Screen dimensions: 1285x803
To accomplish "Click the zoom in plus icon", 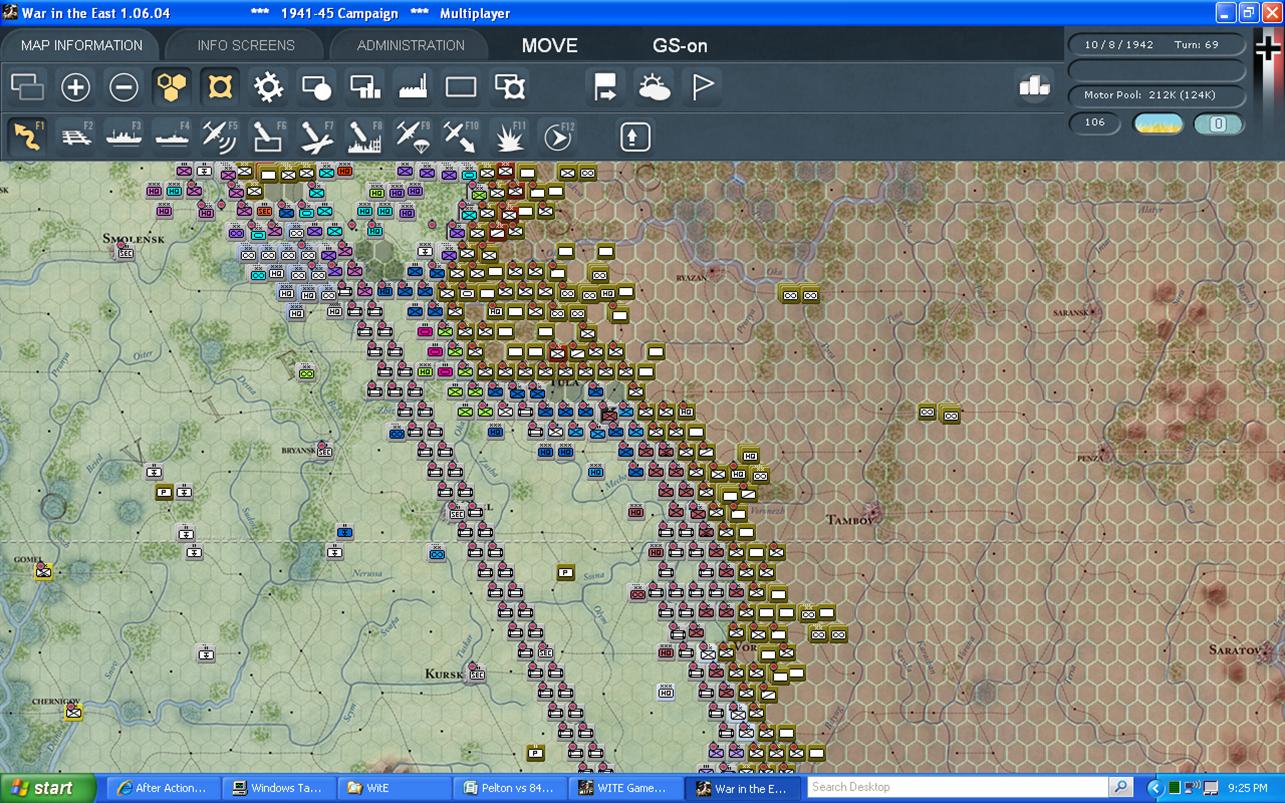I will (x=75, y=88).
